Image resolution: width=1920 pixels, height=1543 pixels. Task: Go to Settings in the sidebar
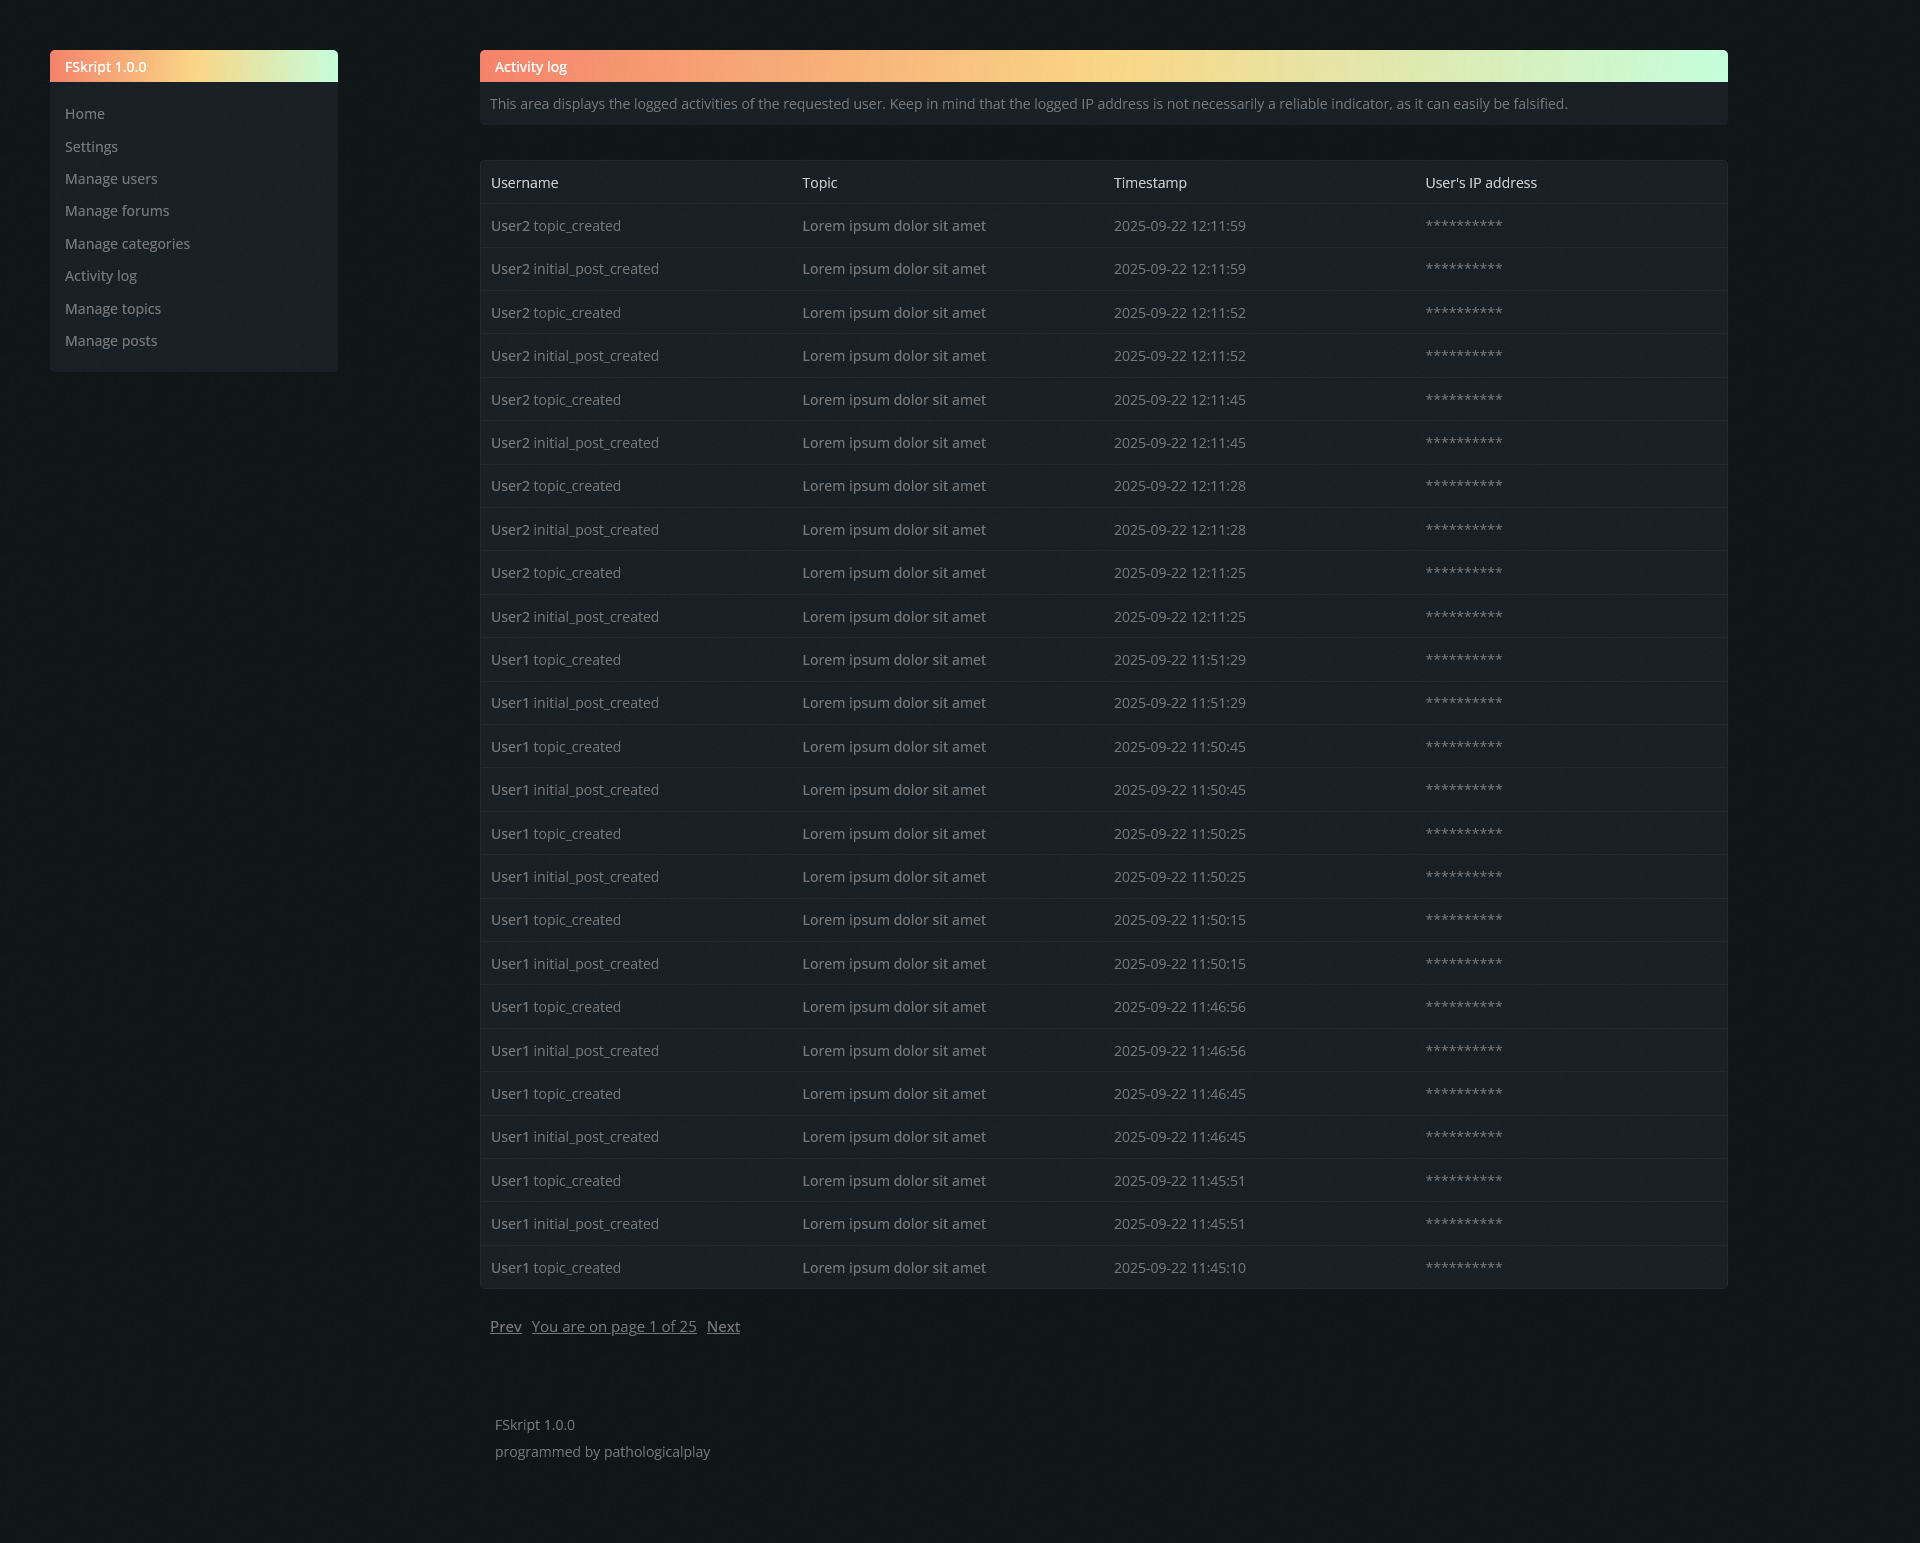point(91,147)
